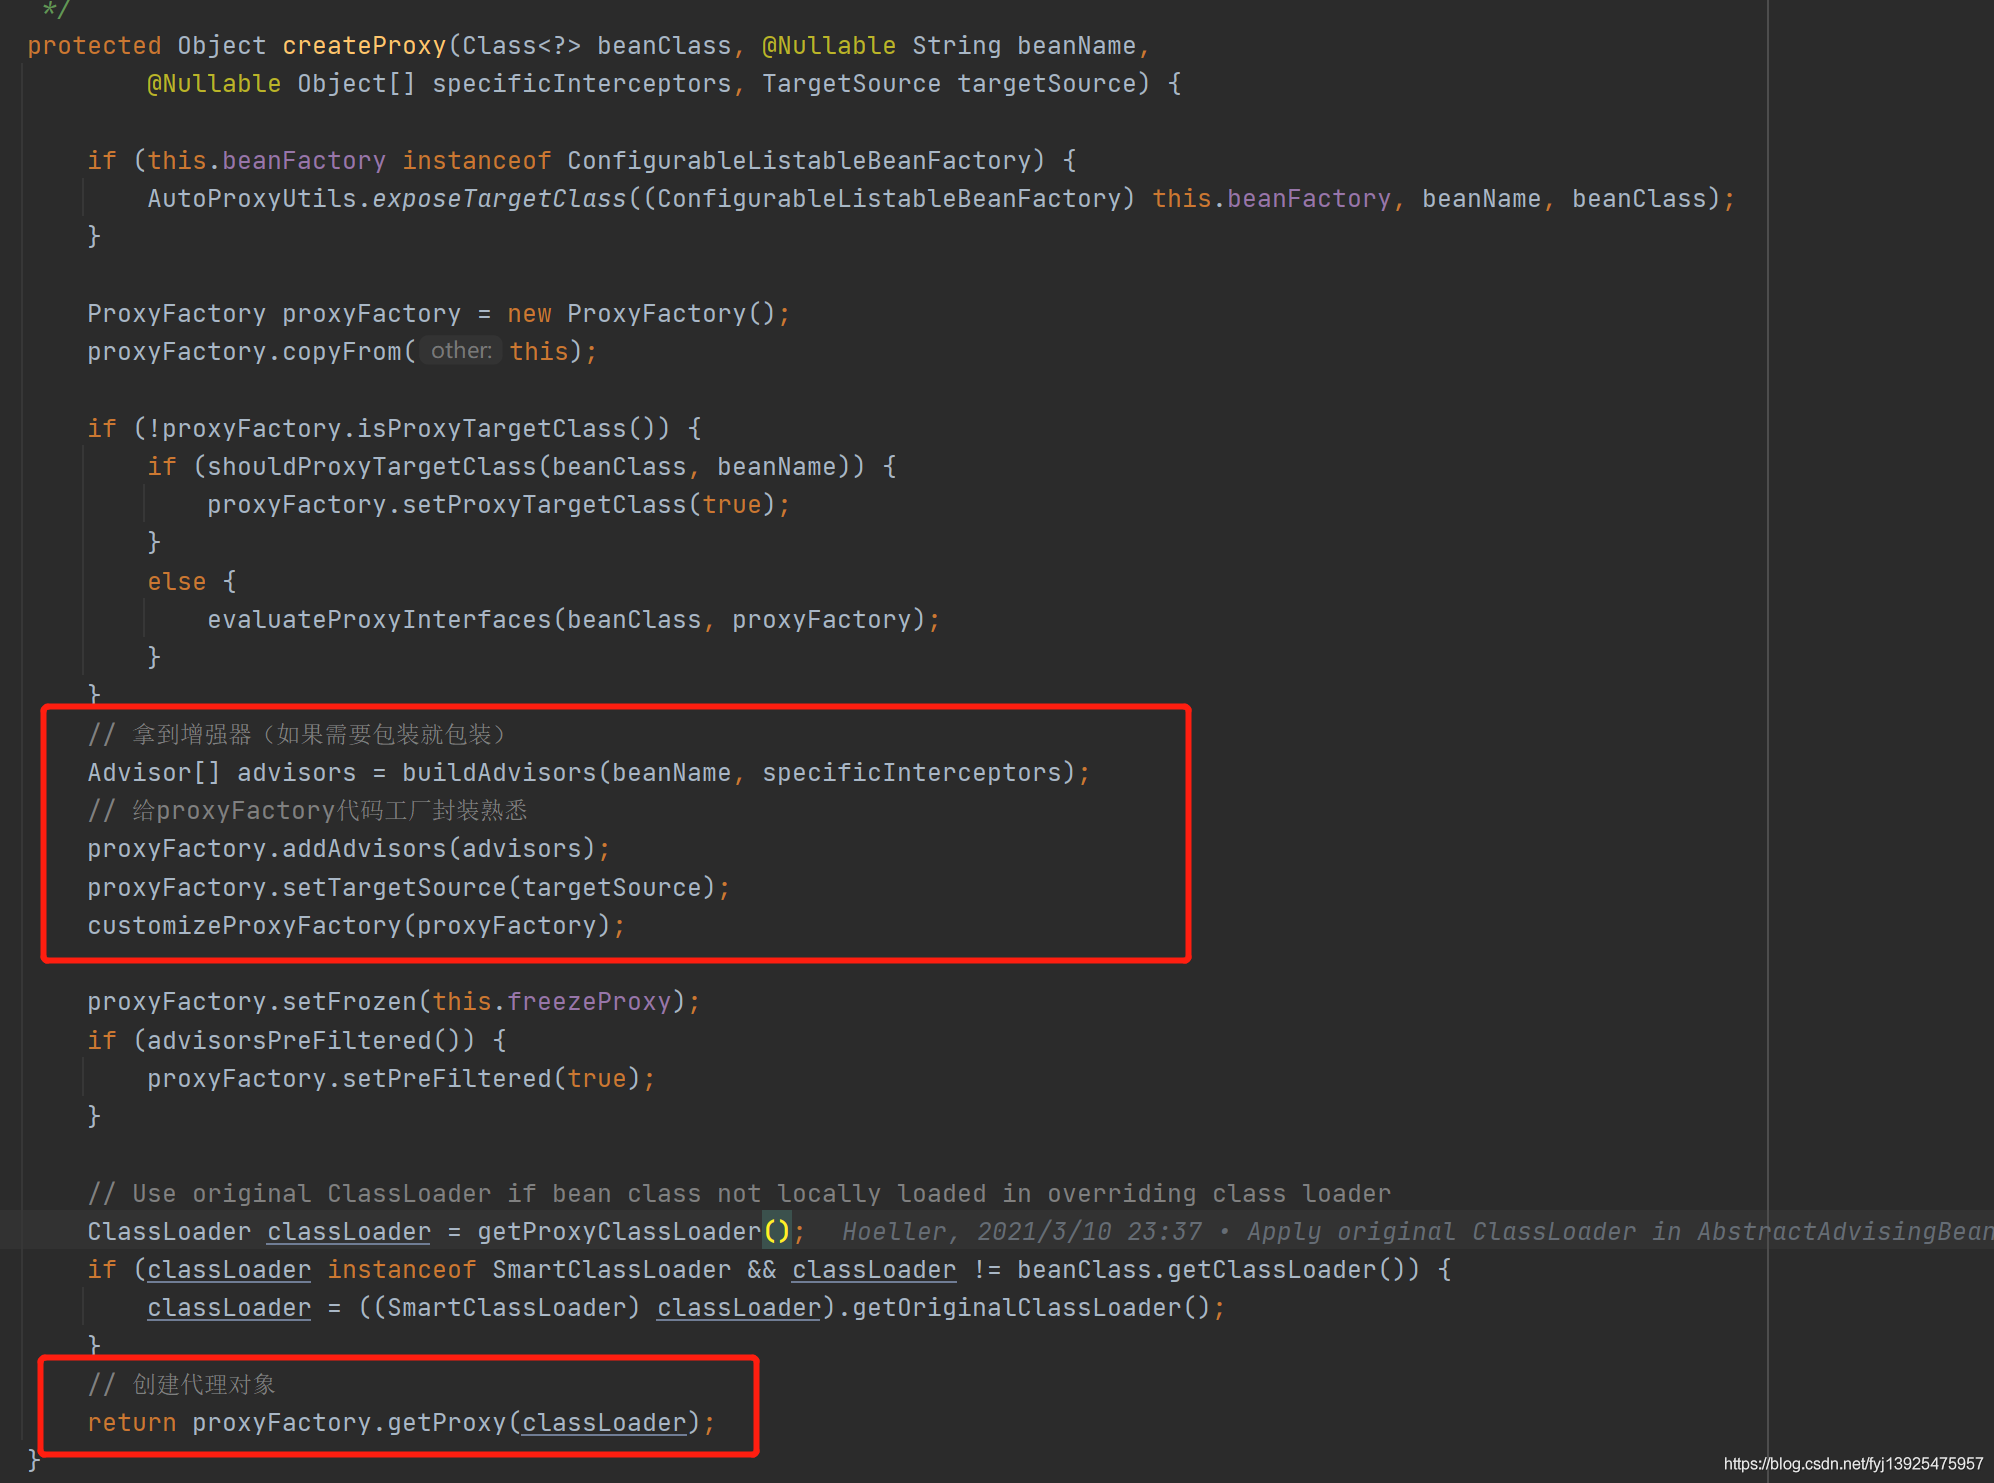Click the return keyword
The height and width of the screenshot is (1483, 1994).
click(x=132, y=1423)
